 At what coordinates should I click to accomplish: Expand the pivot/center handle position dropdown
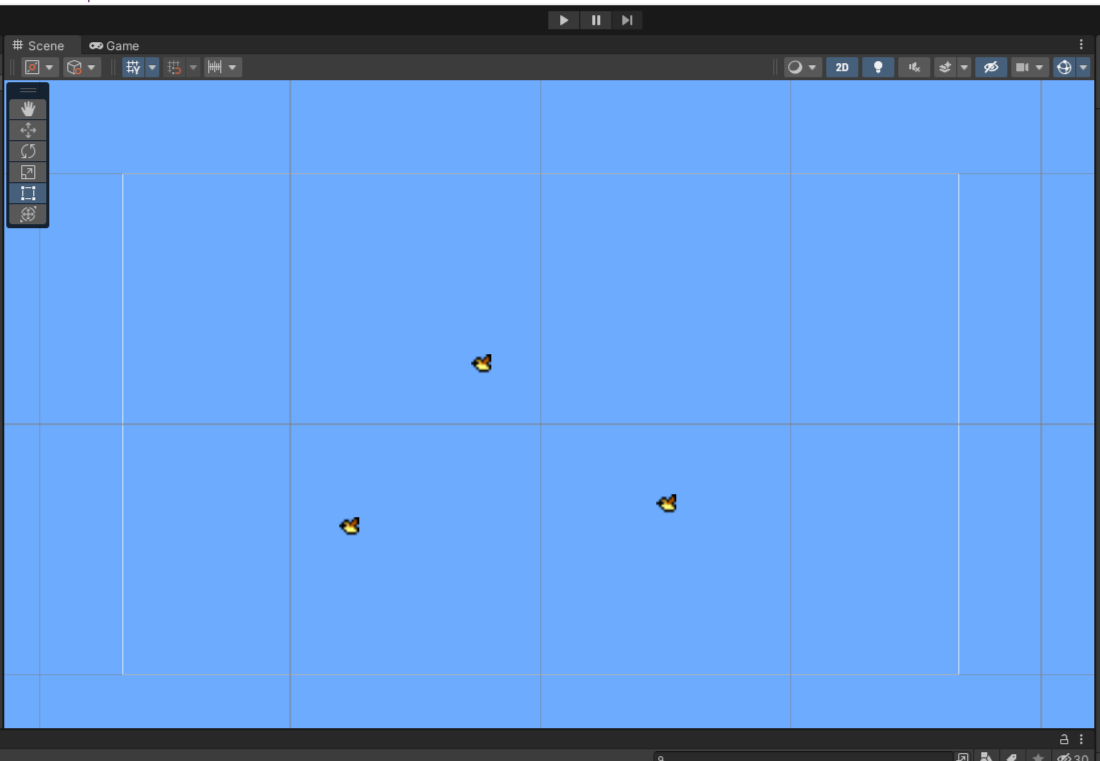click(x=49, y=67)
